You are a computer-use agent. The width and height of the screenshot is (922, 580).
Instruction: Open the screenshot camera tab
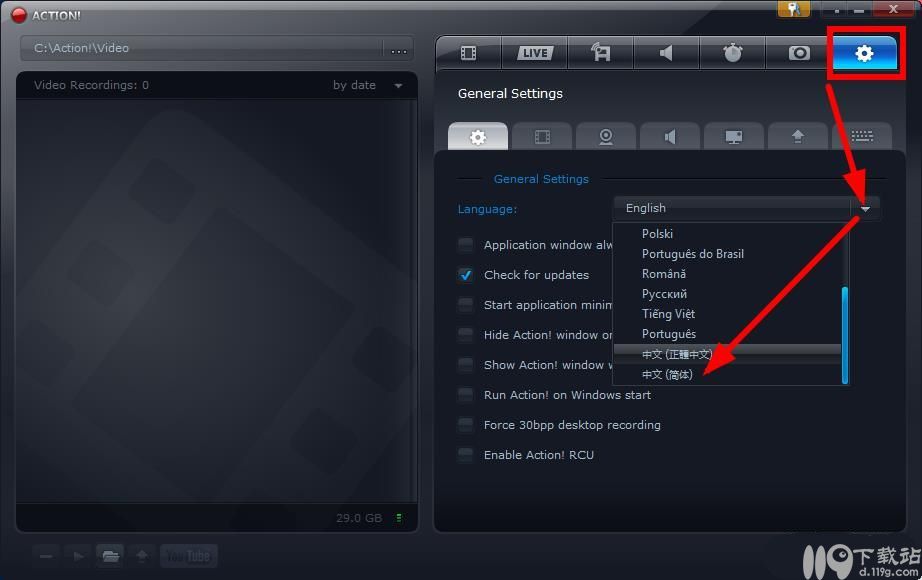(x=798, y=53)
